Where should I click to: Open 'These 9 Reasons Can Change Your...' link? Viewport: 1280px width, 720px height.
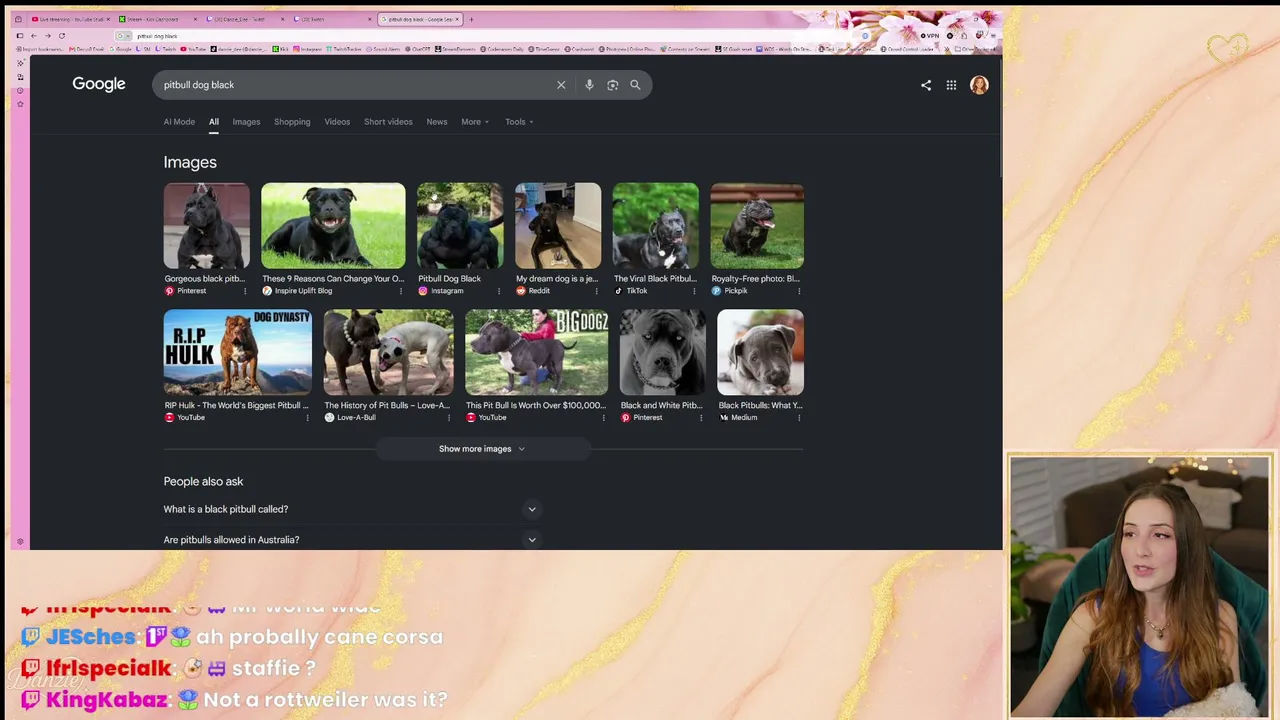(x=333, y=279)
